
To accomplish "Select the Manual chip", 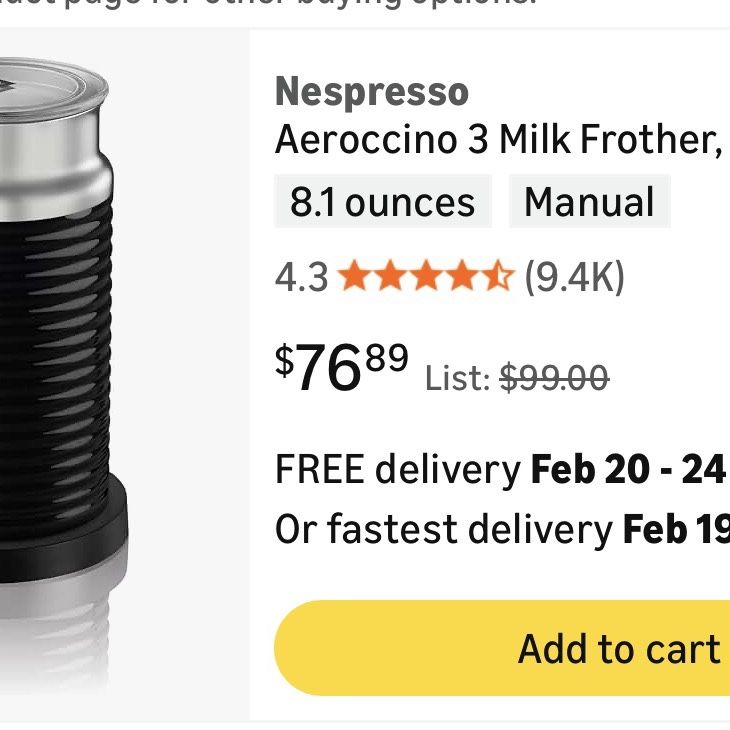I will coord(589,201).
